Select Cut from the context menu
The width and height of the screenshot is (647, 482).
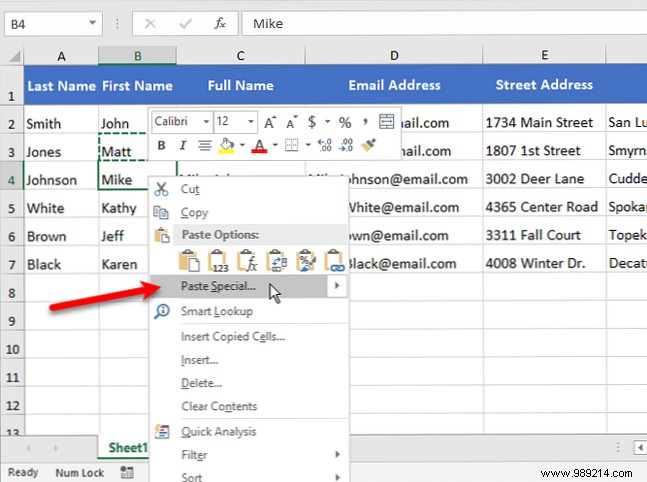tap(248, 189)
